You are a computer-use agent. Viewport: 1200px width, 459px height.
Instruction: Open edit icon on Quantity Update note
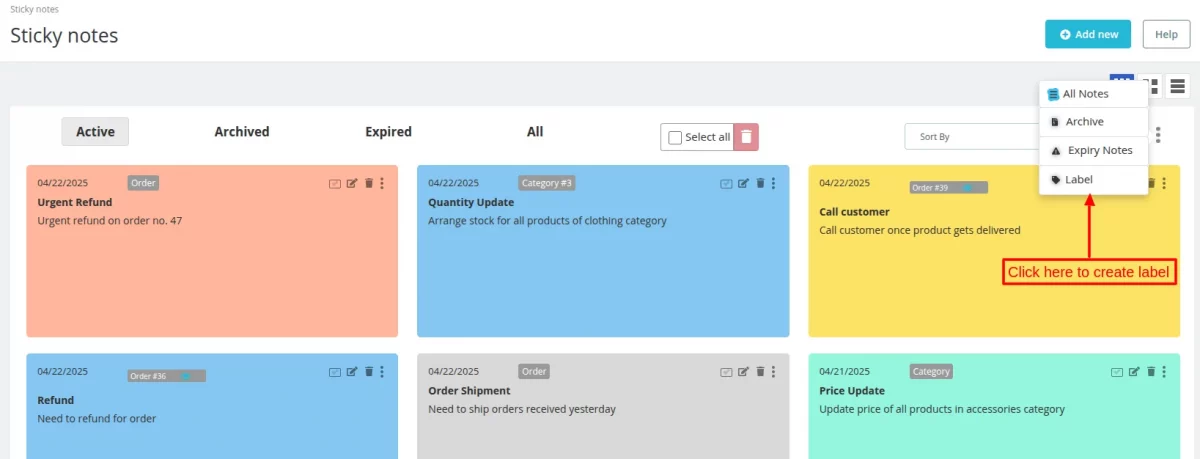point(742,183)
